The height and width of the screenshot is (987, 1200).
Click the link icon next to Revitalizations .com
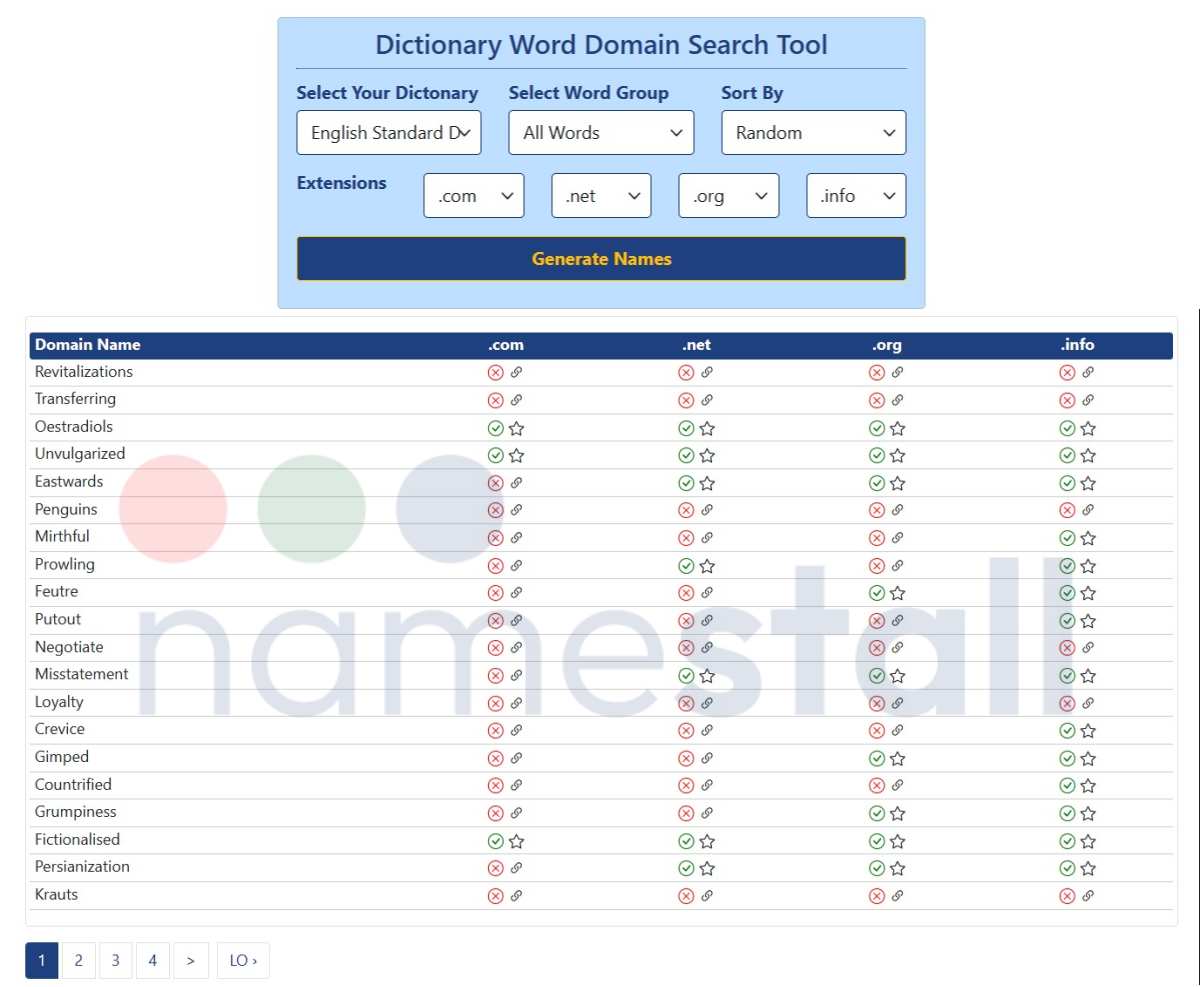tap(516, 372)
